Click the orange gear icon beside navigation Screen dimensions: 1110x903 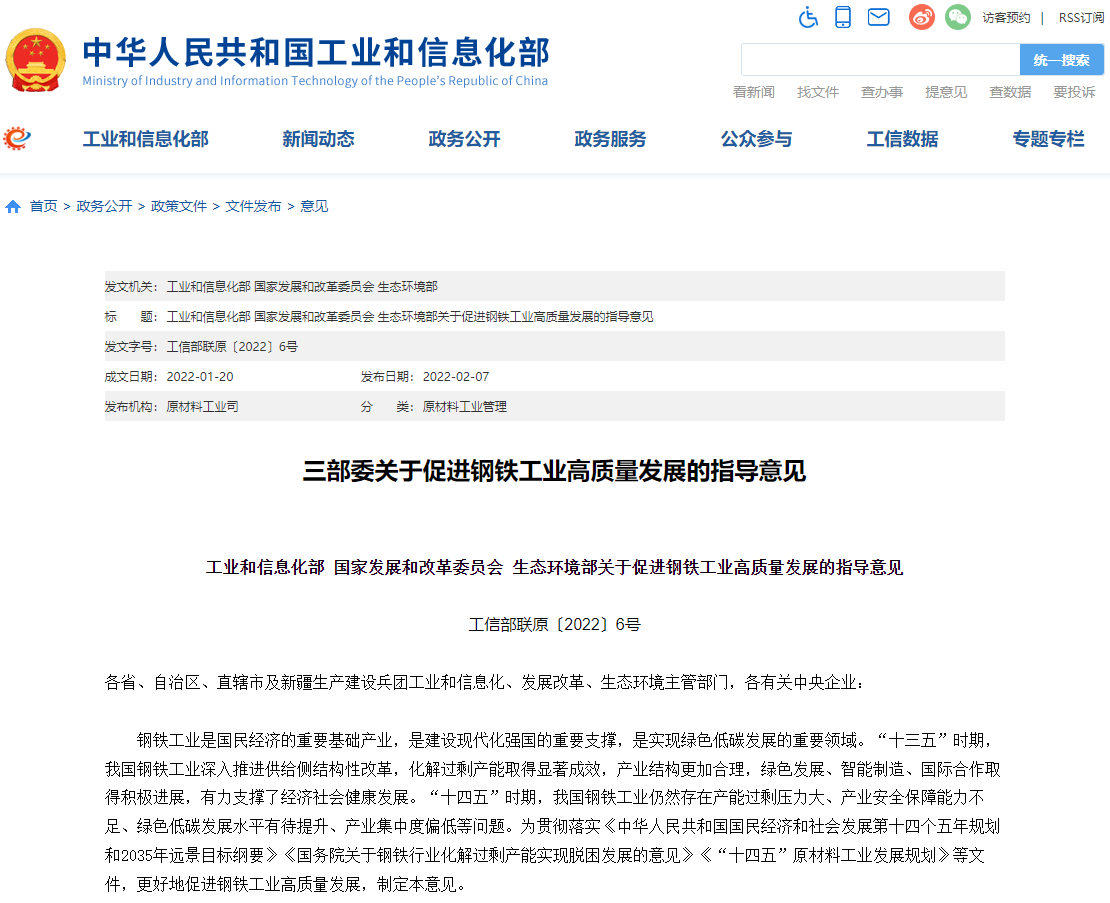[x=17, y=138]
